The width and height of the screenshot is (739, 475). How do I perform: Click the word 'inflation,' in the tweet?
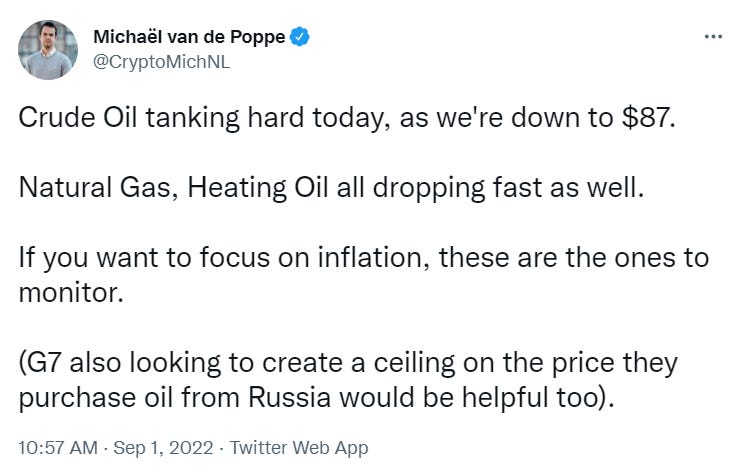[x=374, y=258]
